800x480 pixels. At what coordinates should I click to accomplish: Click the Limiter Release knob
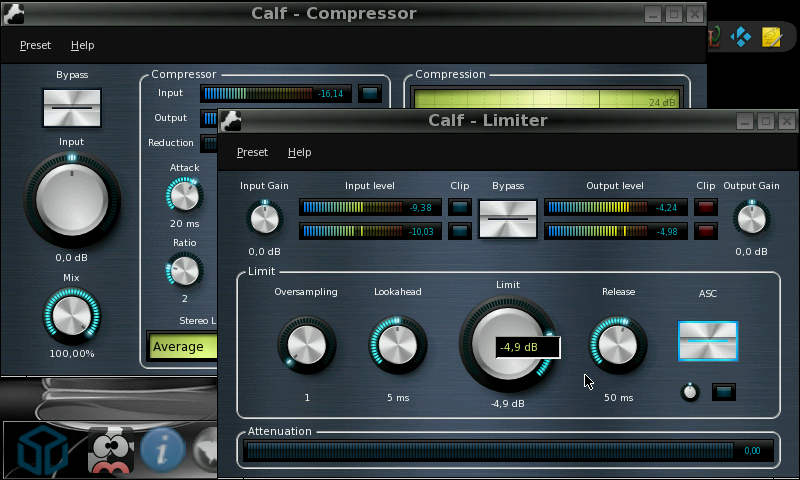(618, 345)
